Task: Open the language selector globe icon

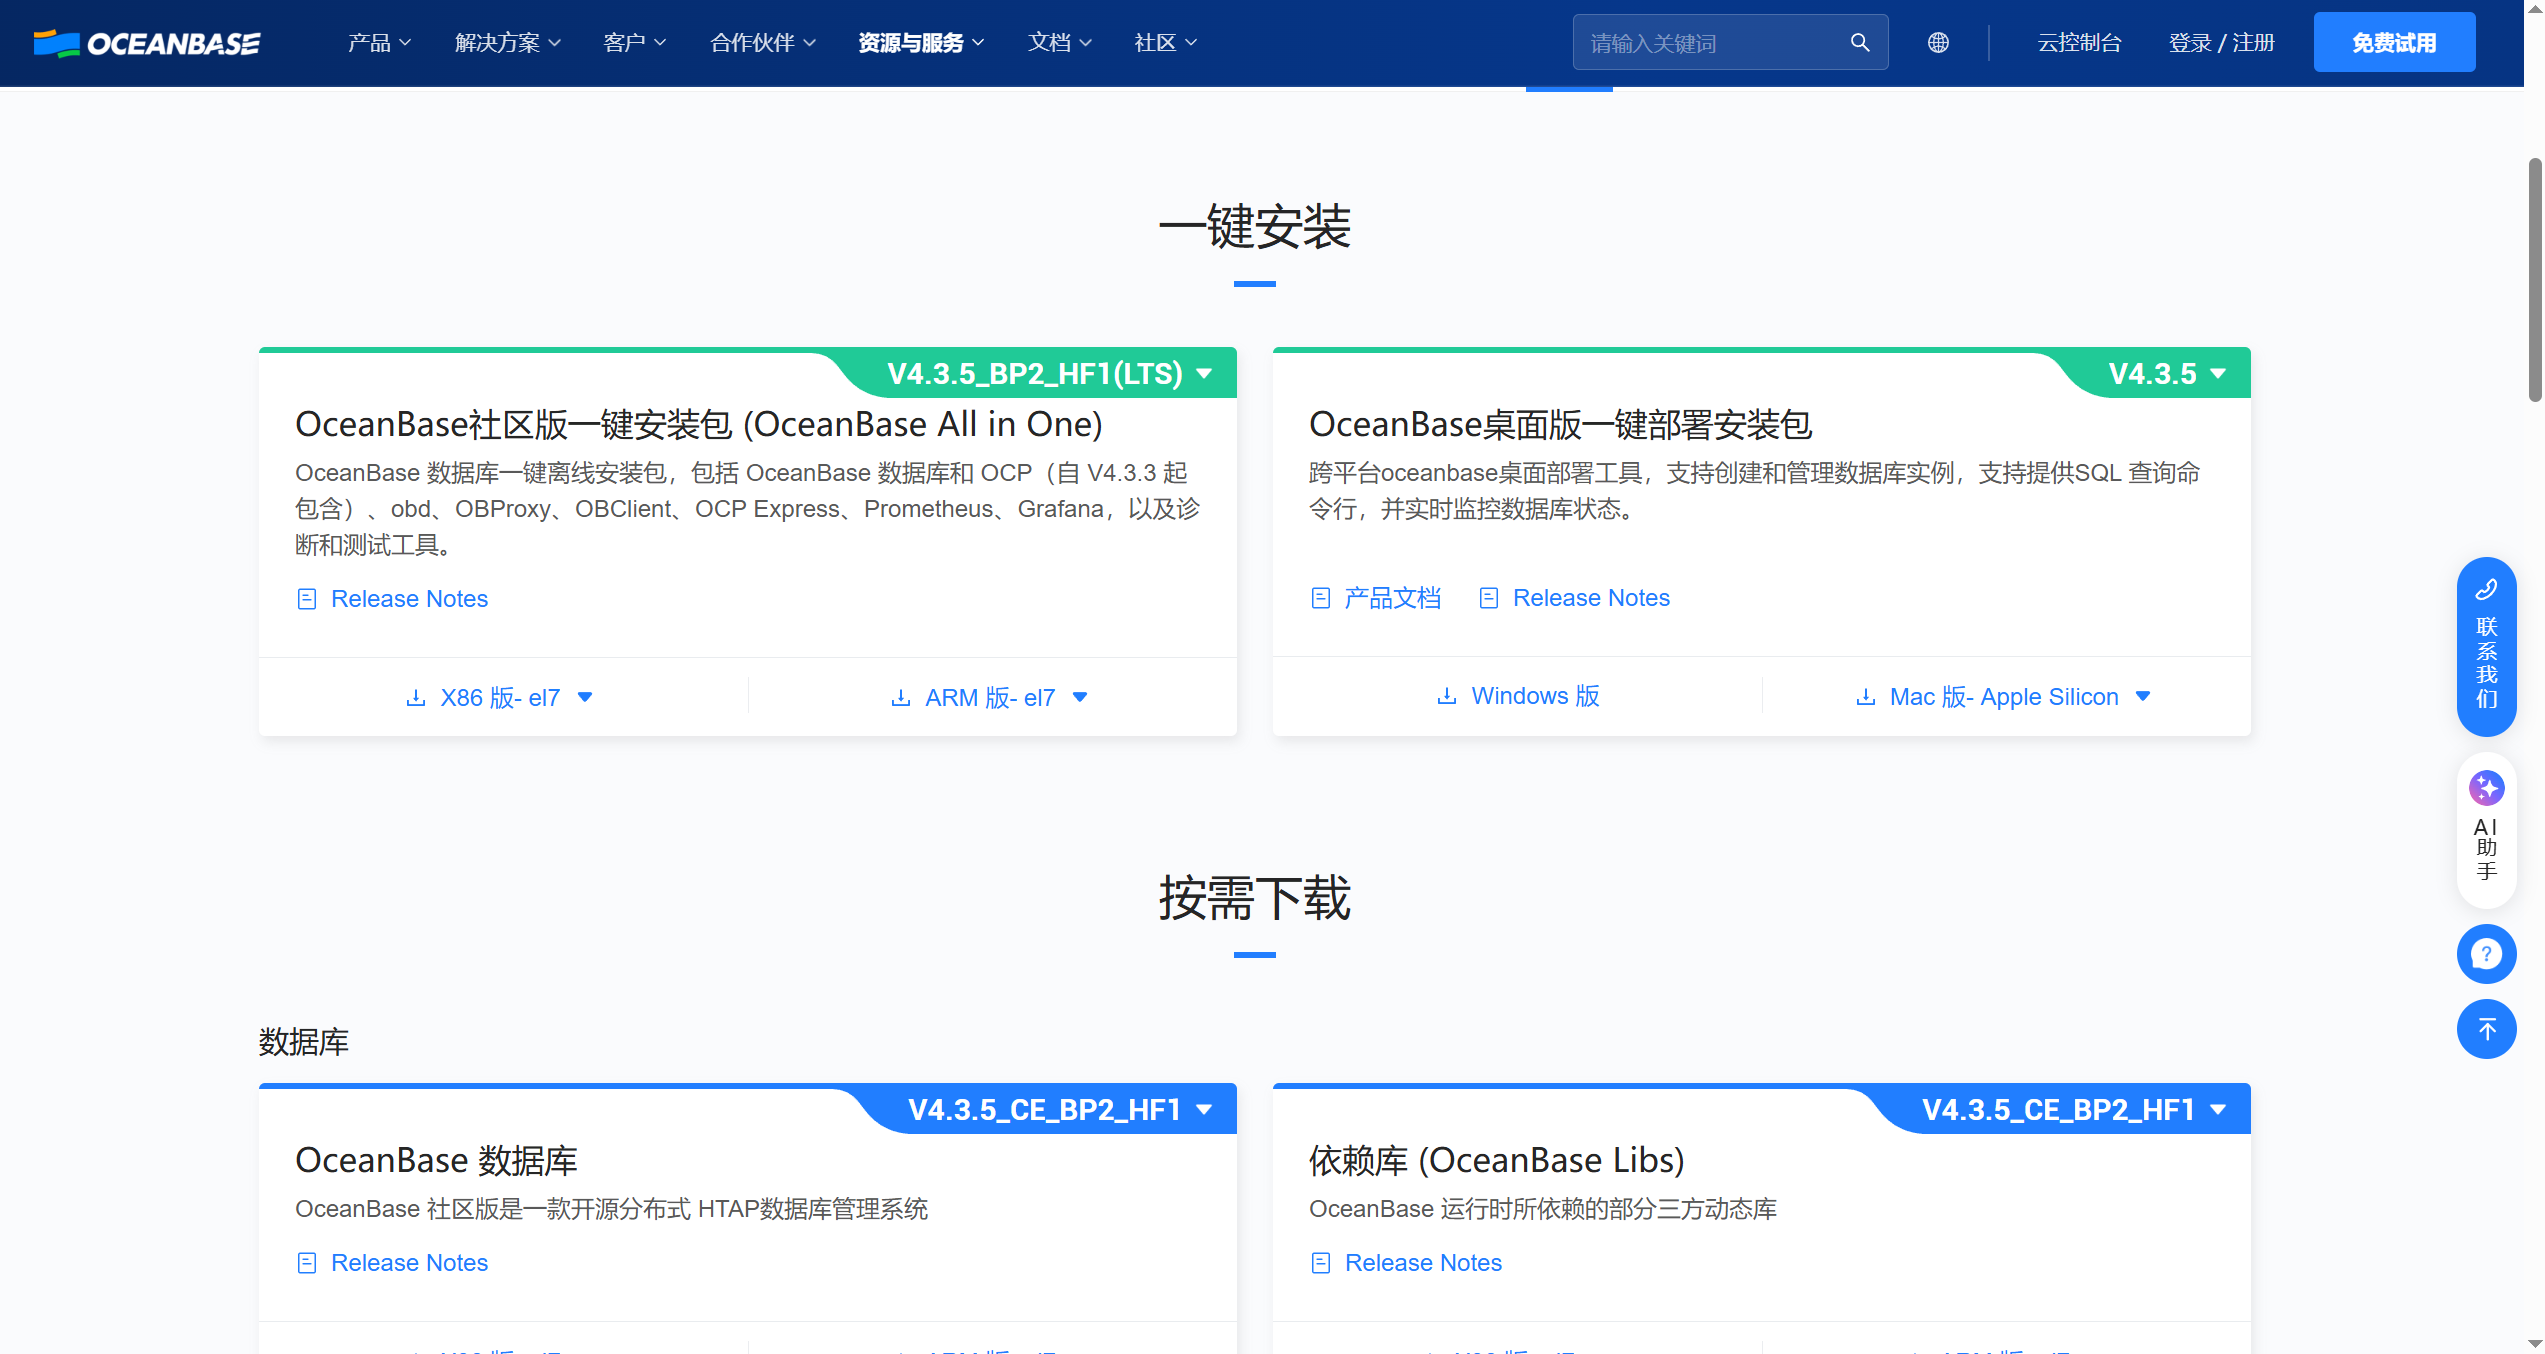Action: tap(1938, 42)
